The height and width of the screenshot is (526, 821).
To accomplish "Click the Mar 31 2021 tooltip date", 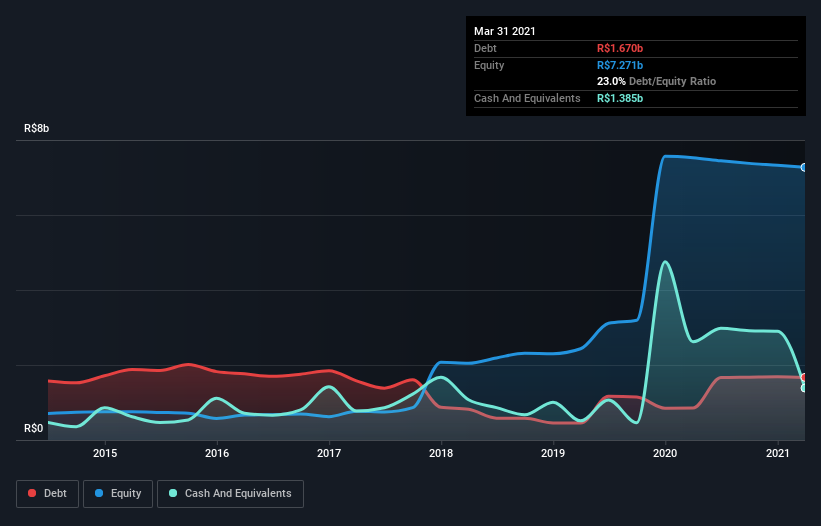I will [505, 31].
